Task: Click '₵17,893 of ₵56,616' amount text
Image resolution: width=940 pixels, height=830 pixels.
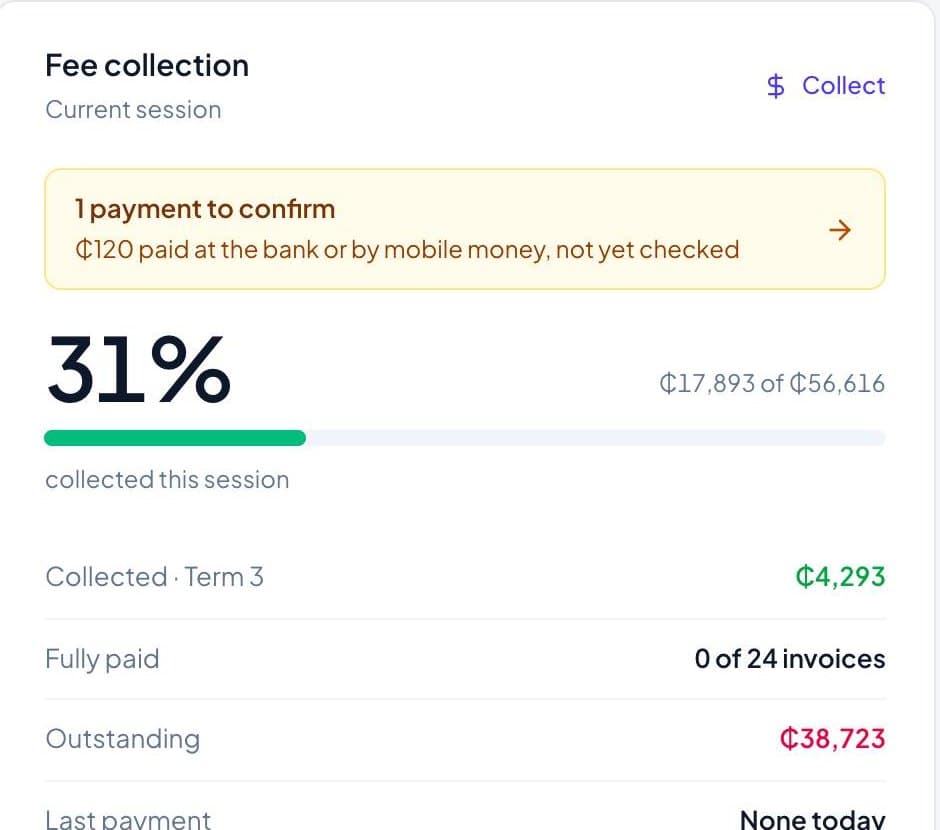Action: (x=772, y=384)
